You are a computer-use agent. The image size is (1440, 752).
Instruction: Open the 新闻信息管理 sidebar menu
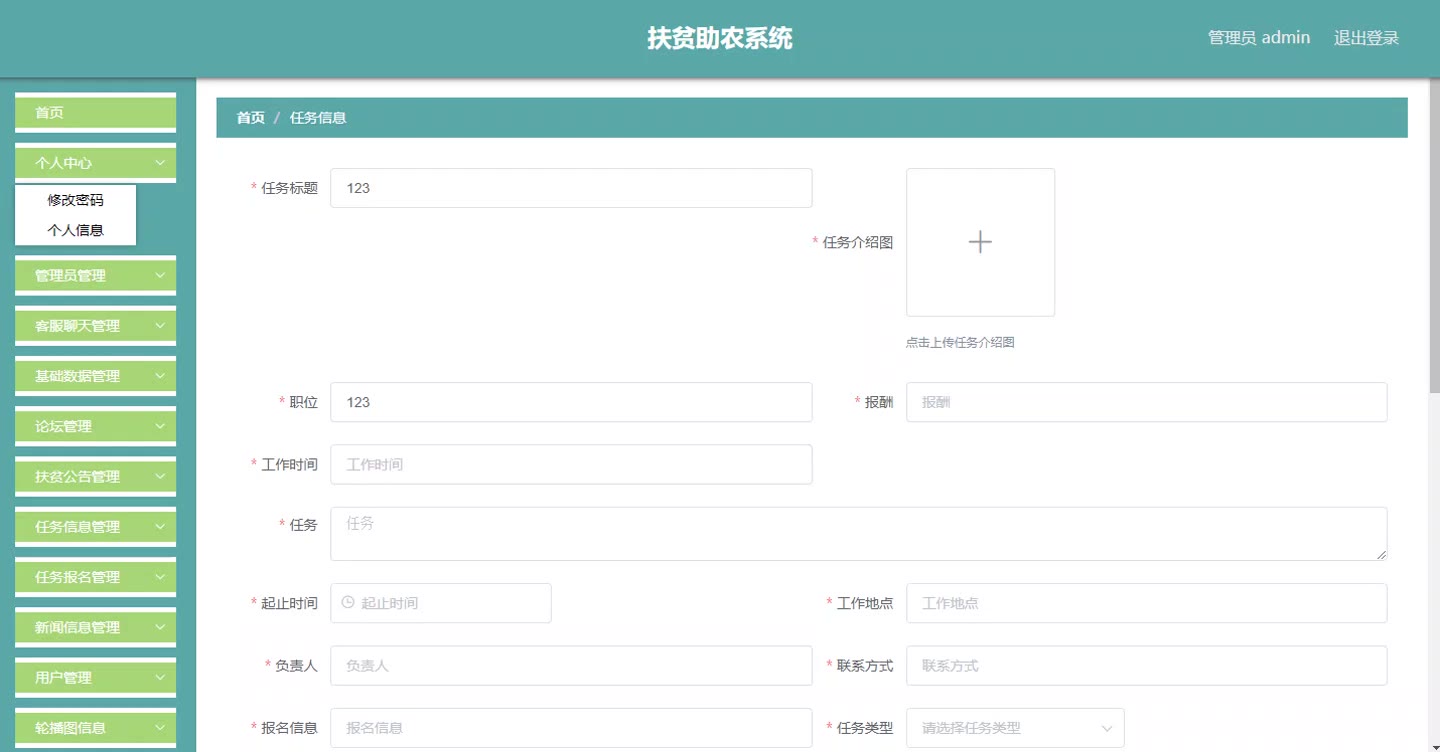pyautogui.click(x=95, y=627)
